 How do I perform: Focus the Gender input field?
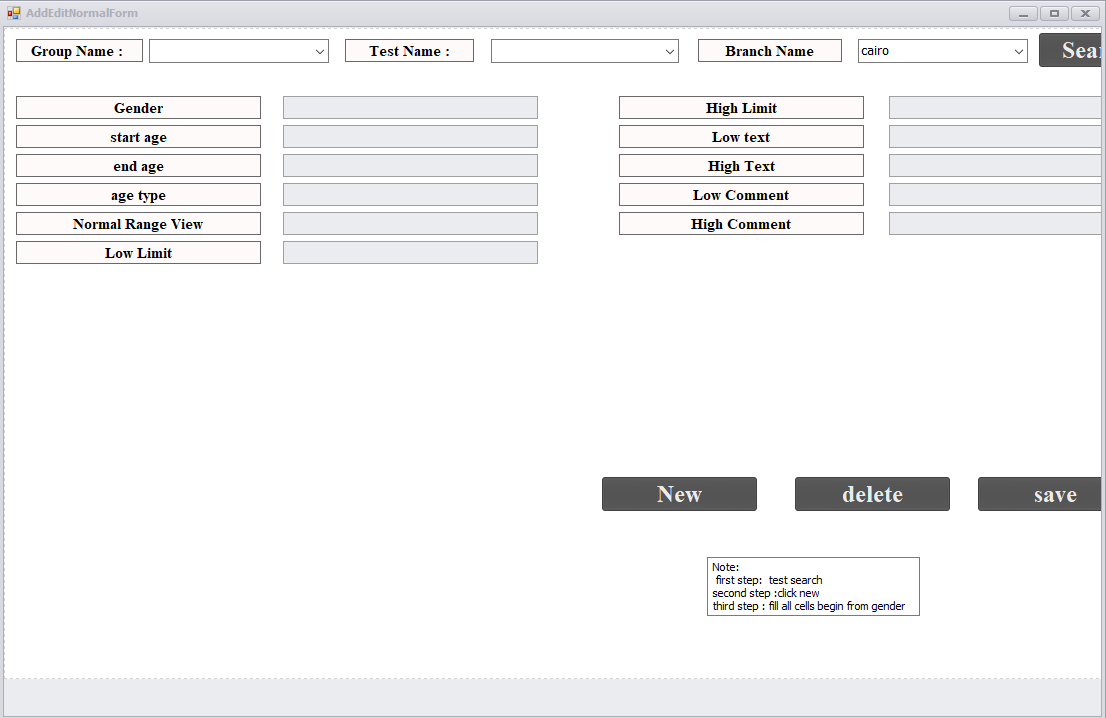[x=410, y=108]
